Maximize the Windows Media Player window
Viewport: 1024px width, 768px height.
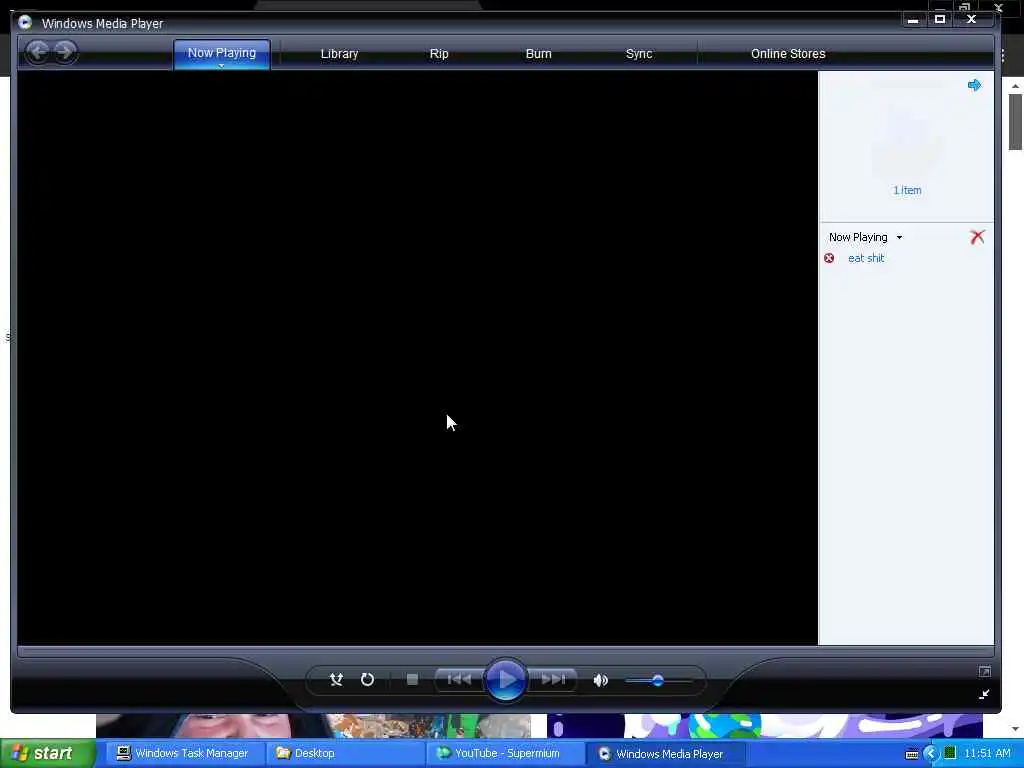pyautogui.click(x=940, y=19)
